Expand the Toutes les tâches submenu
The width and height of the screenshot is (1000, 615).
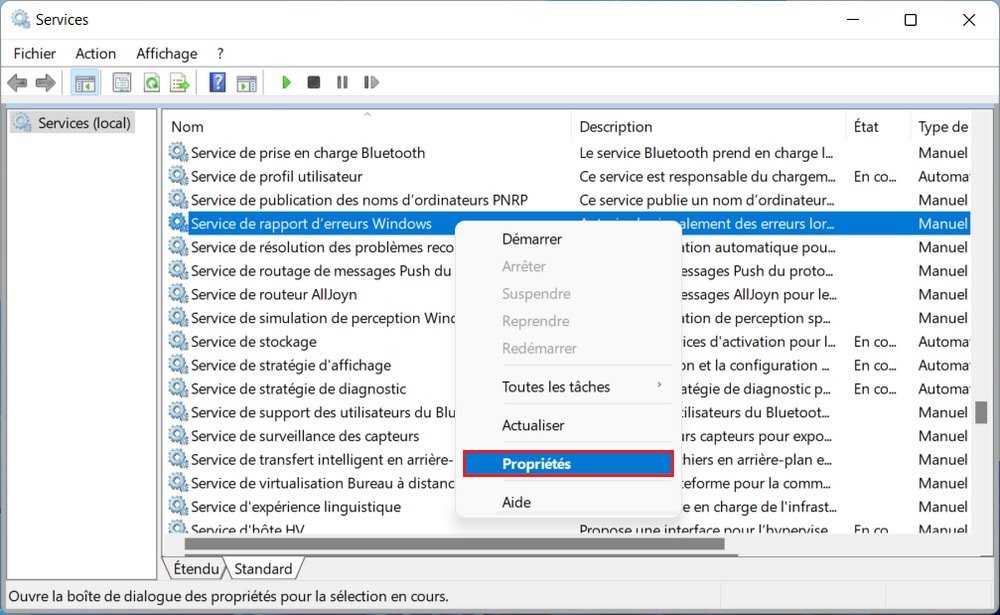click(x=568, y=387)
